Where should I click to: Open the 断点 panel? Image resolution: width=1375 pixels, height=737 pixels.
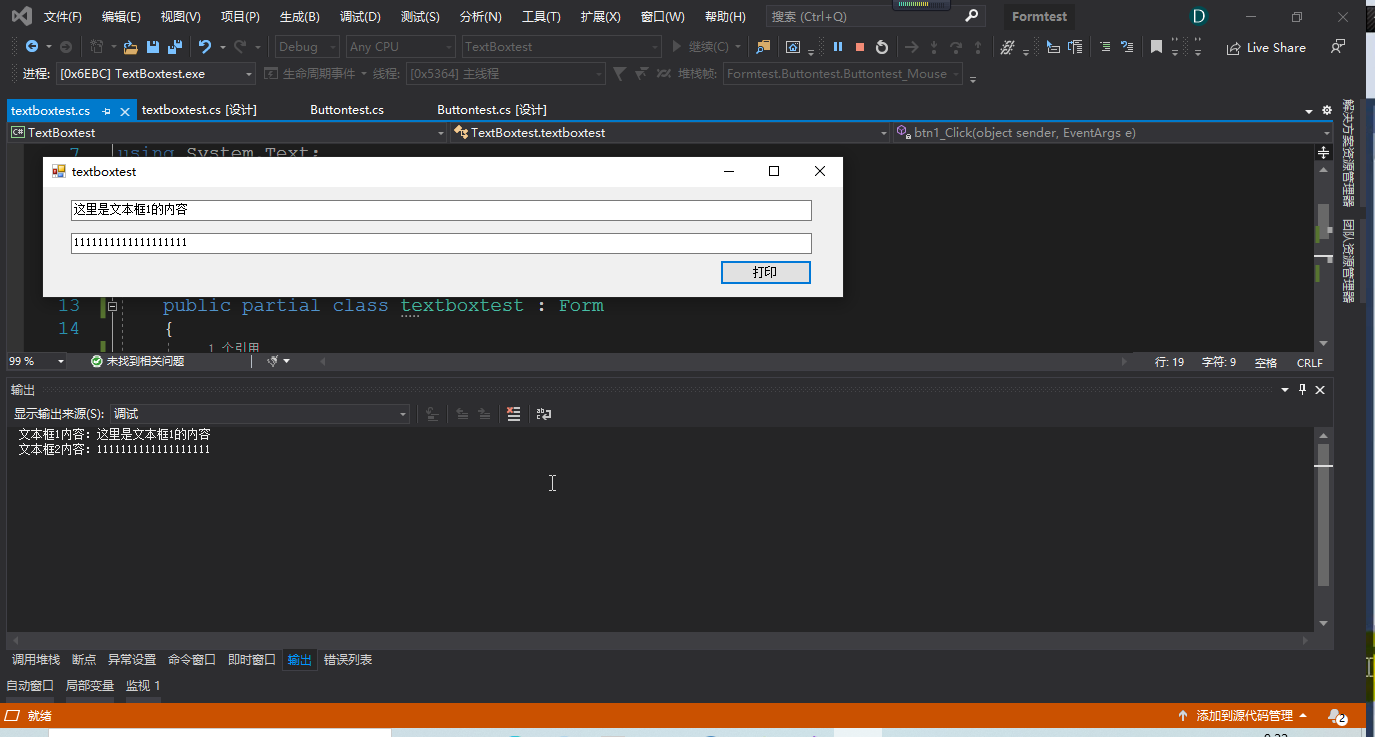pos(83,659)
